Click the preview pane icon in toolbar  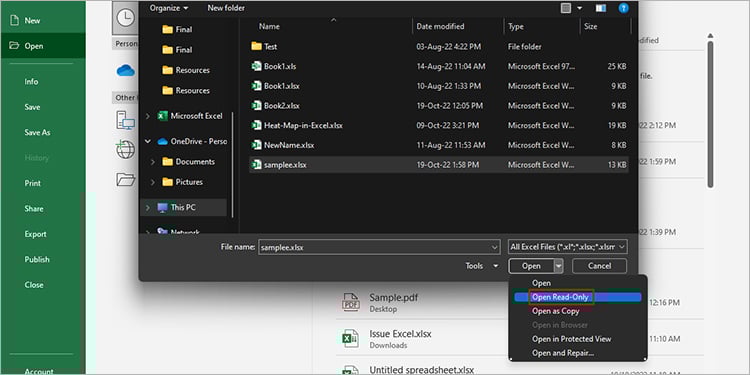pos(601,8)
